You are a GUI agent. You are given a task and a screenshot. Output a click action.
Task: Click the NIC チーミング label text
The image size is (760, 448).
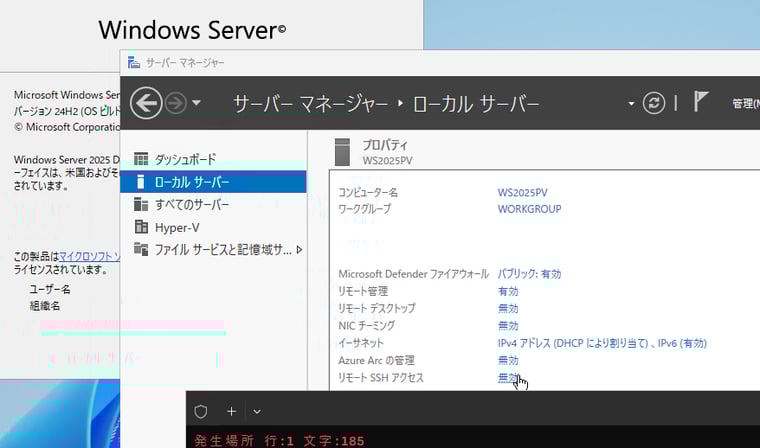point(366,326)
